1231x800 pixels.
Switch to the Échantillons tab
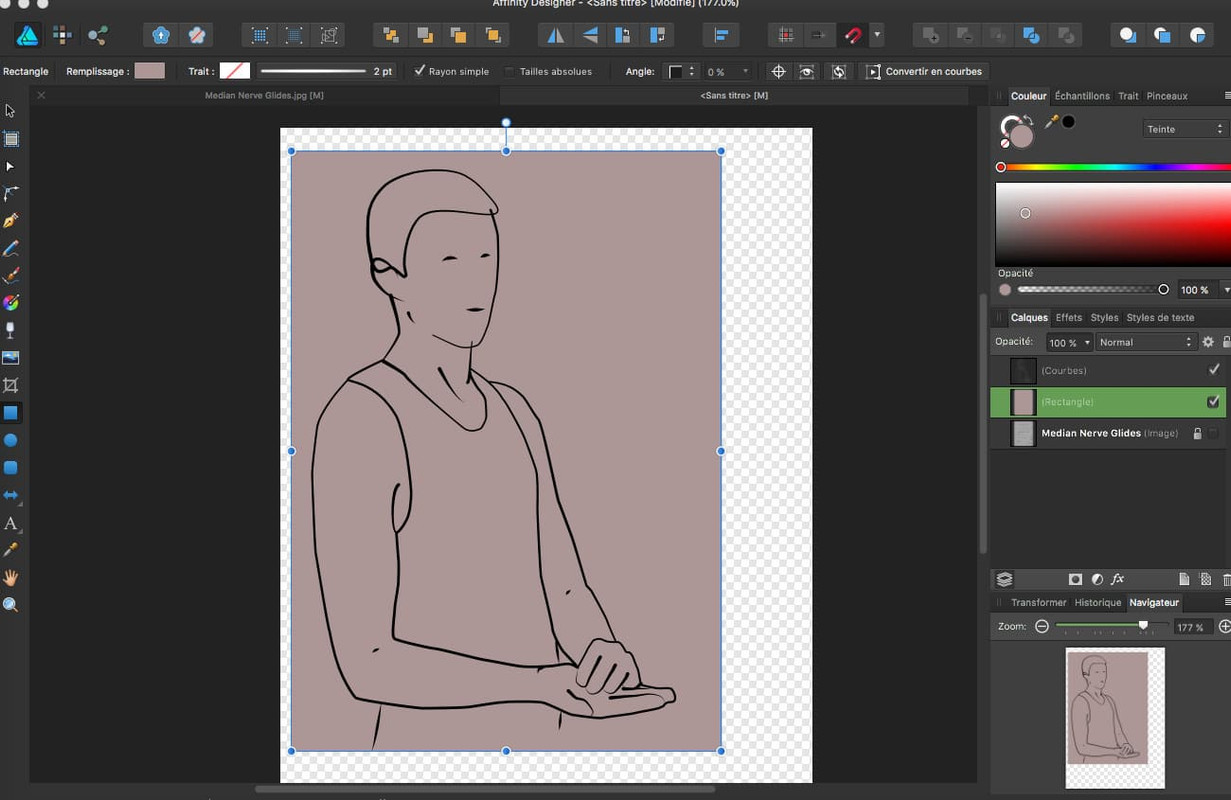[1082, 96]
